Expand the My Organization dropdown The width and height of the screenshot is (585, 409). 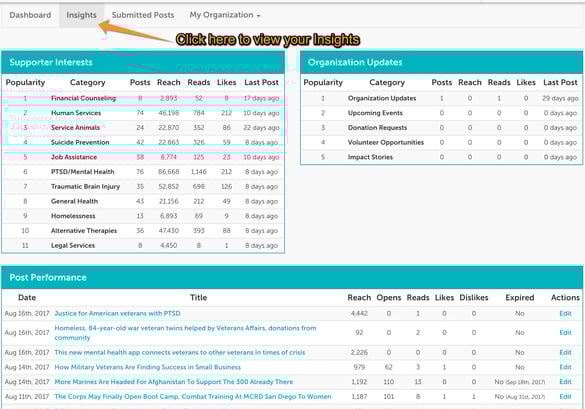click(x=225, y=15)
